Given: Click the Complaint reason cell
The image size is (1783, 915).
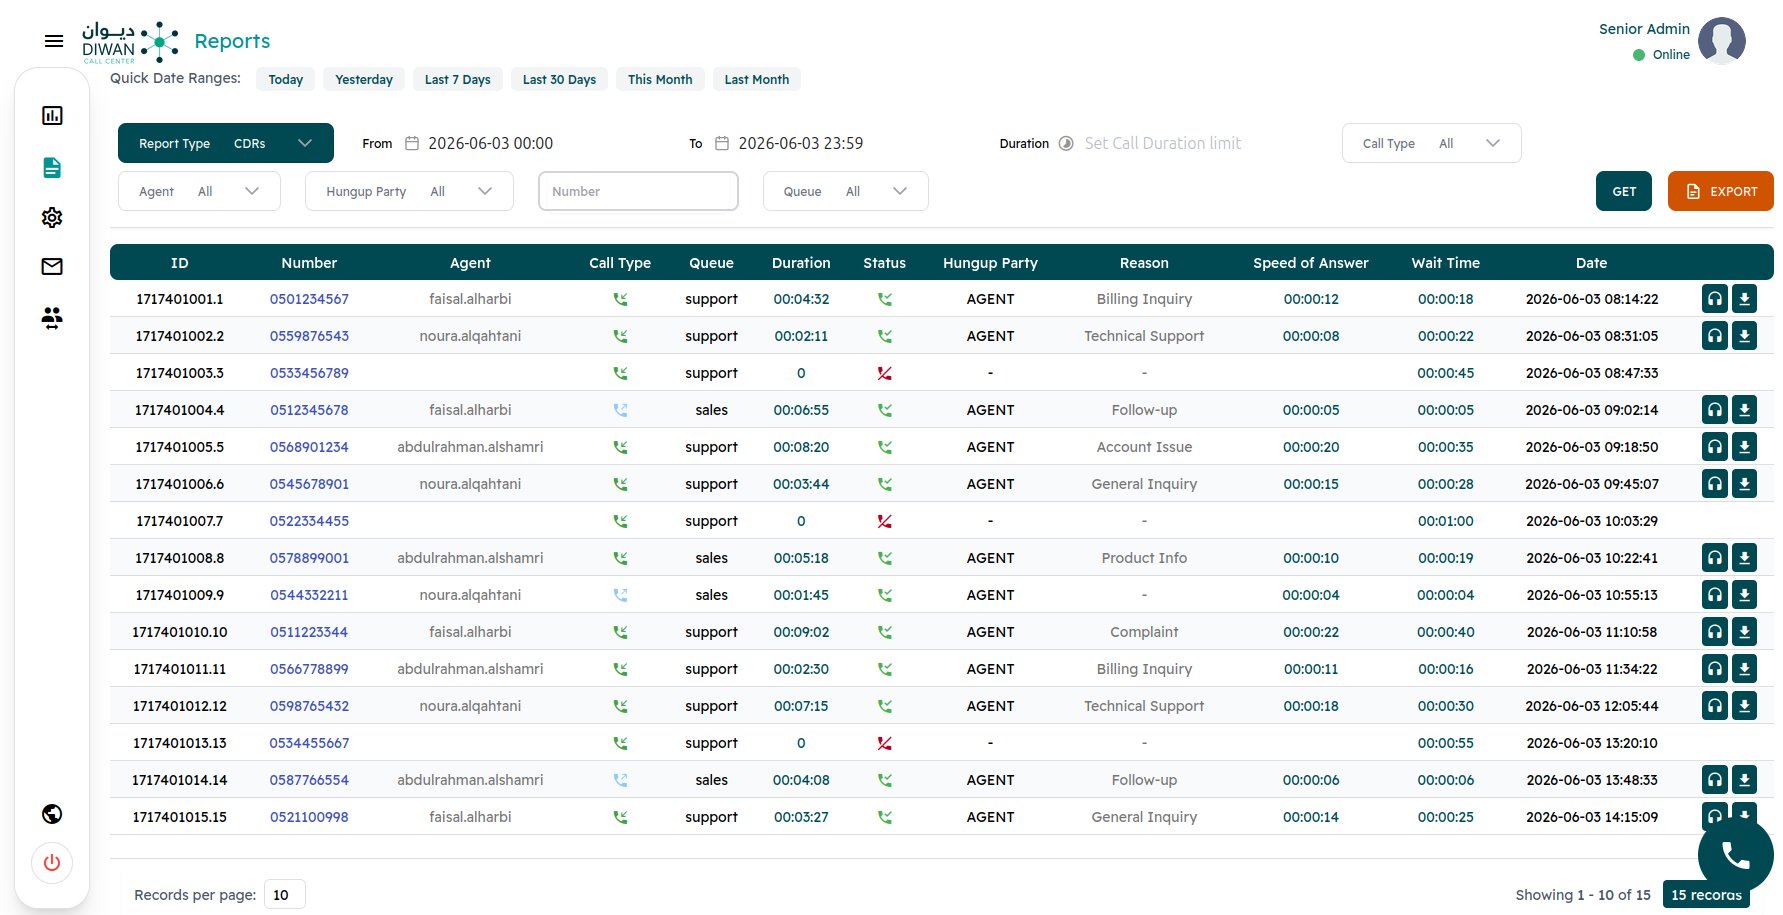Looking at the screenshot, I should click(1144, 632).
